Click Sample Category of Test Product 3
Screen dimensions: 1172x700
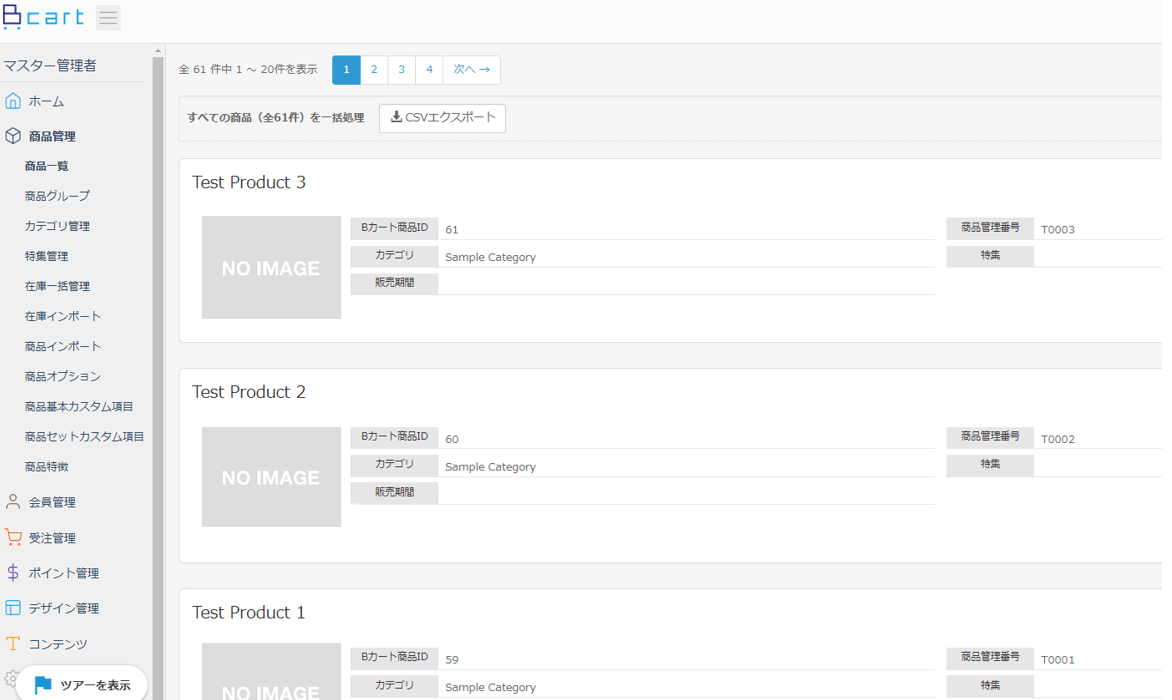click(490, 257)
